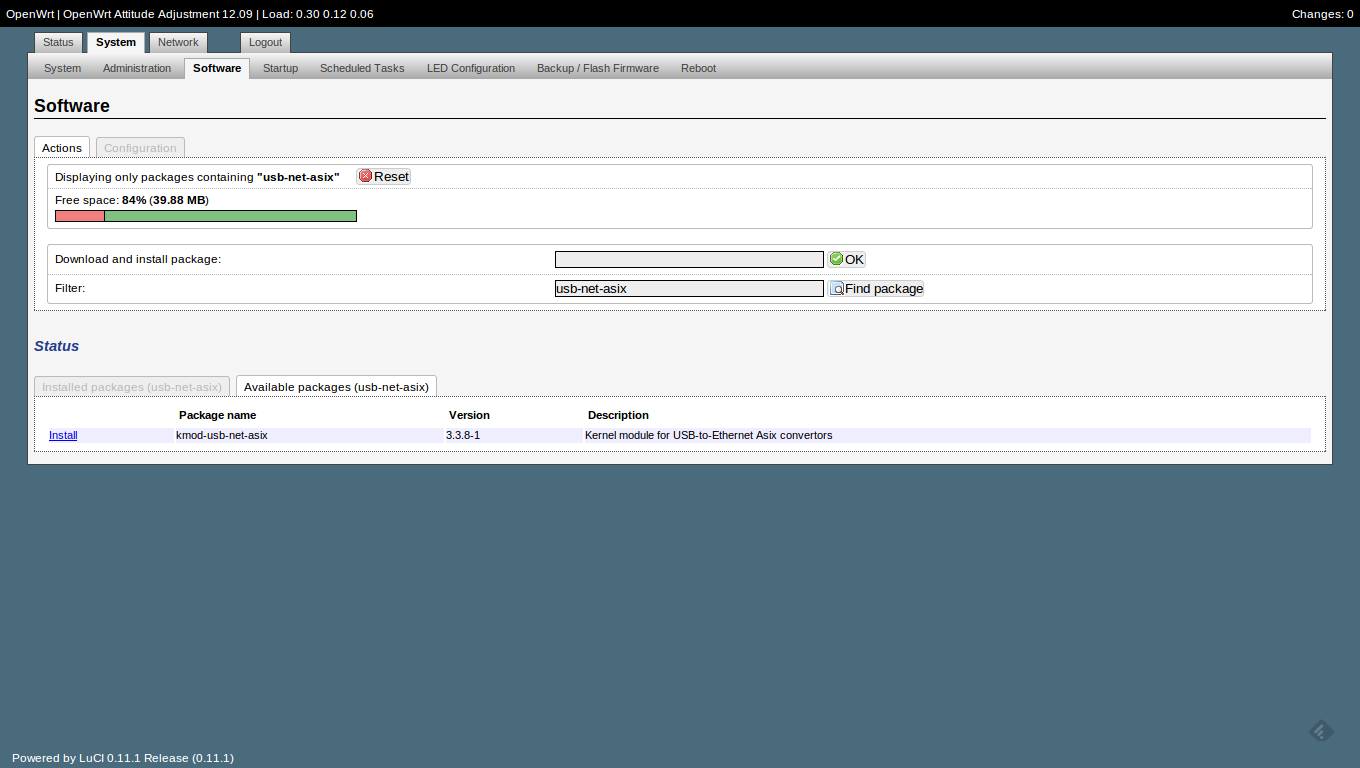
Task: Open the Network top-level tab
Action: (178, 42)
